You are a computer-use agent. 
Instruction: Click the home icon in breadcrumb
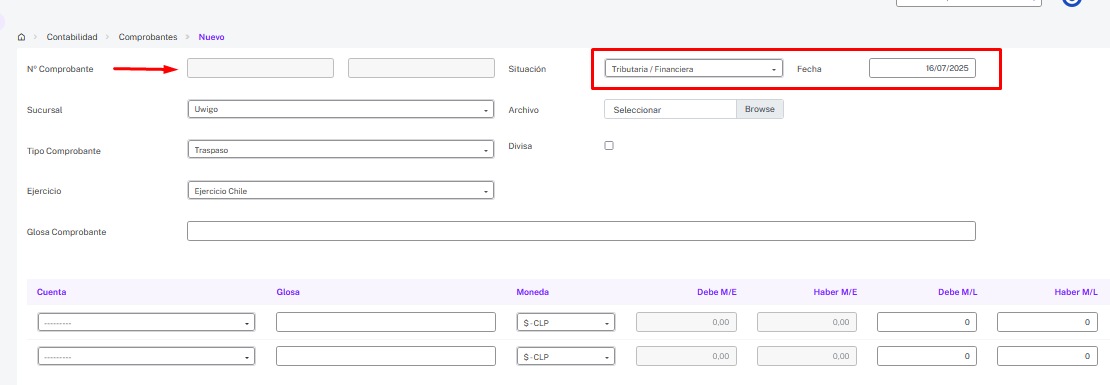[21, 37]
